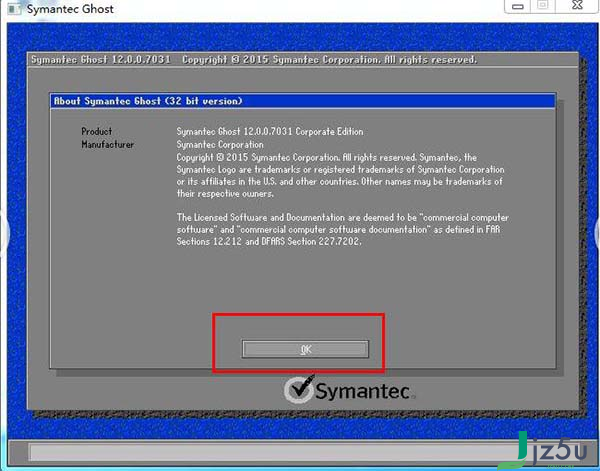Minimize the Symantec Ghost window
This screenshot has width=600, height=471.
(518, 7)
